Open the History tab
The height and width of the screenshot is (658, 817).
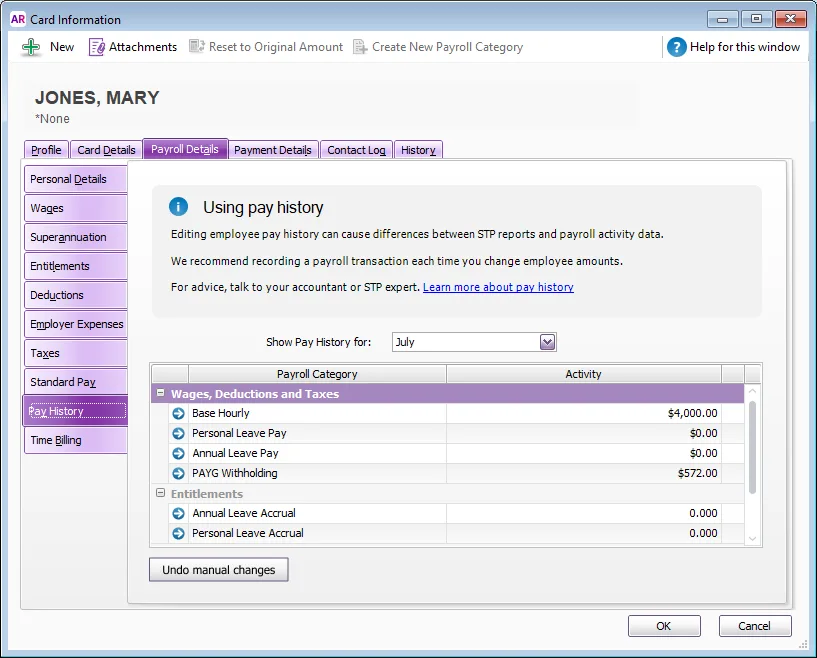418,150
